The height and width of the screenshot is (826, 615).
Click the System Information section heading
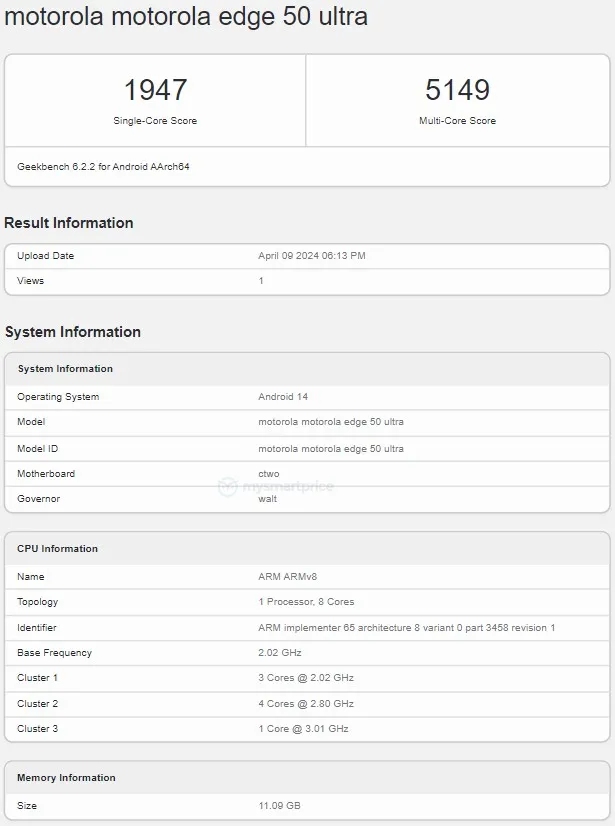pos(73,332)
